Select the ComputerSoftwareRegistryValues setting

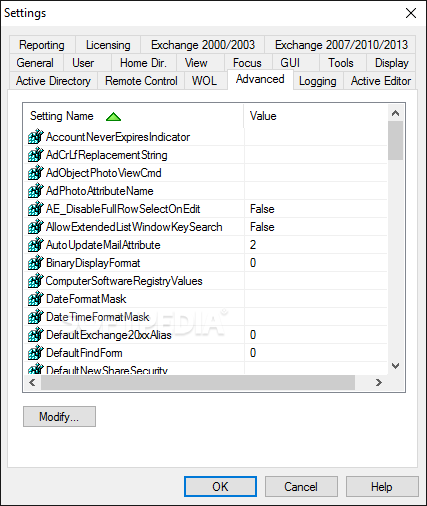[206, 281]
